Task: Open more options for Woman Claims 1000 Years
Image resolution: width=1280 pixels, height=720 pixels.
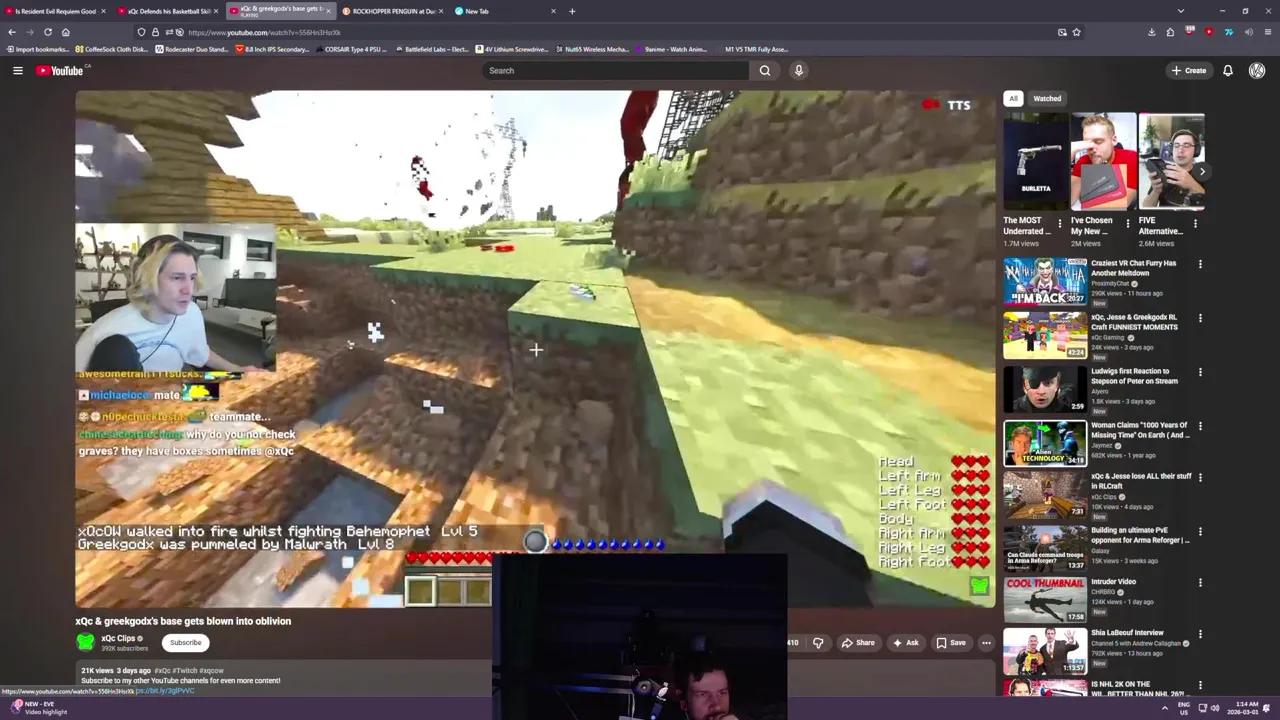Action: pyautogui.click(x=1200, y=426)
